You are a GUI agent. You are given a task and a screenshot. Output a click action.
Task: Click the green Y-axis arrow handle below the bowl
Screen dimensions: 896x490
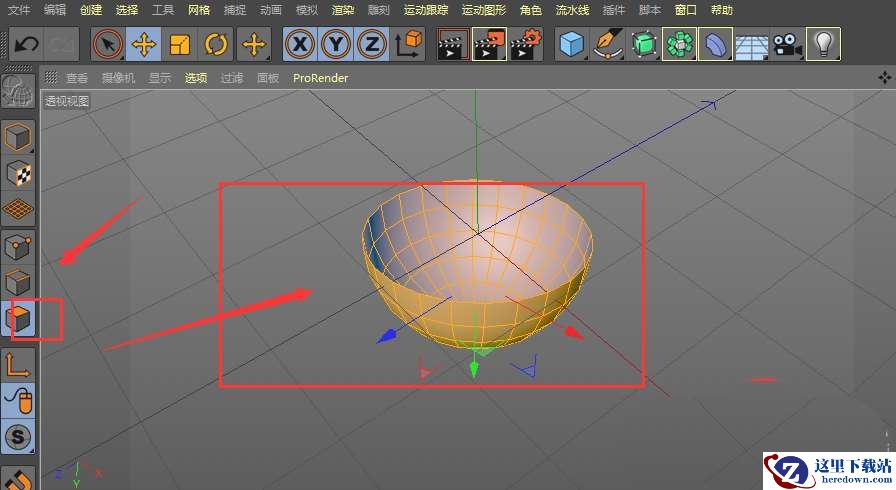click(474, 368)
